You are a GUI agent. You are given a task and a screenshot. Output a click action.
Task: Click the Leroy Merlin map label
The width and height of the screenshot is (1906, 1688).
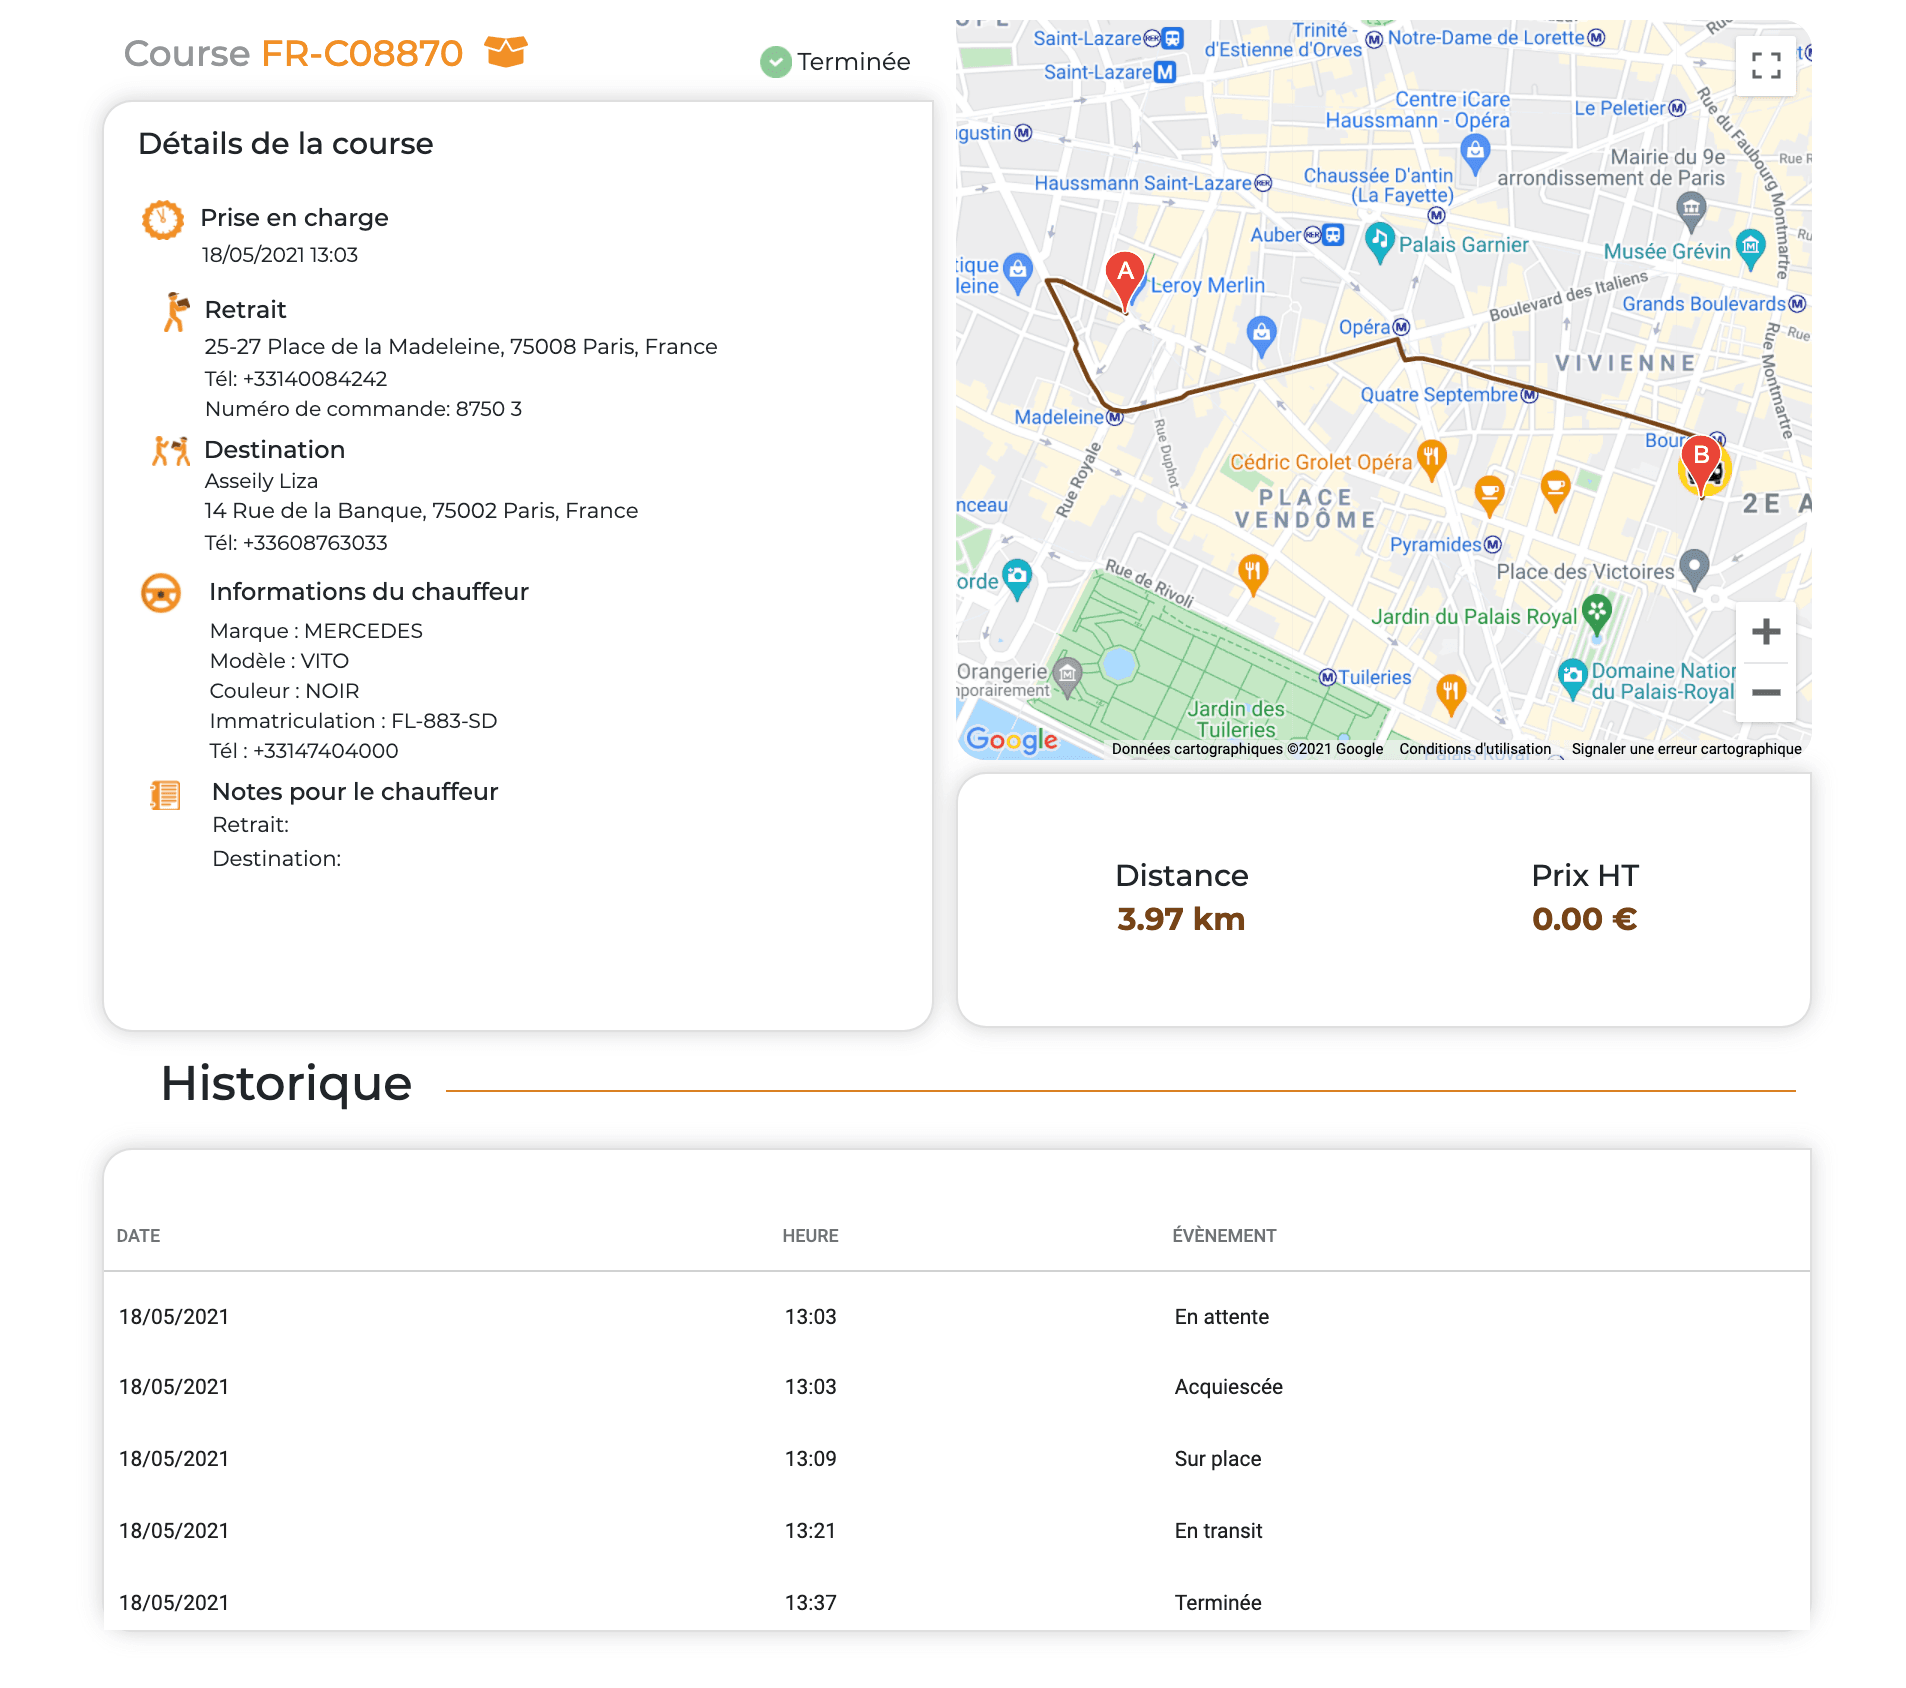click(1208, 285)
